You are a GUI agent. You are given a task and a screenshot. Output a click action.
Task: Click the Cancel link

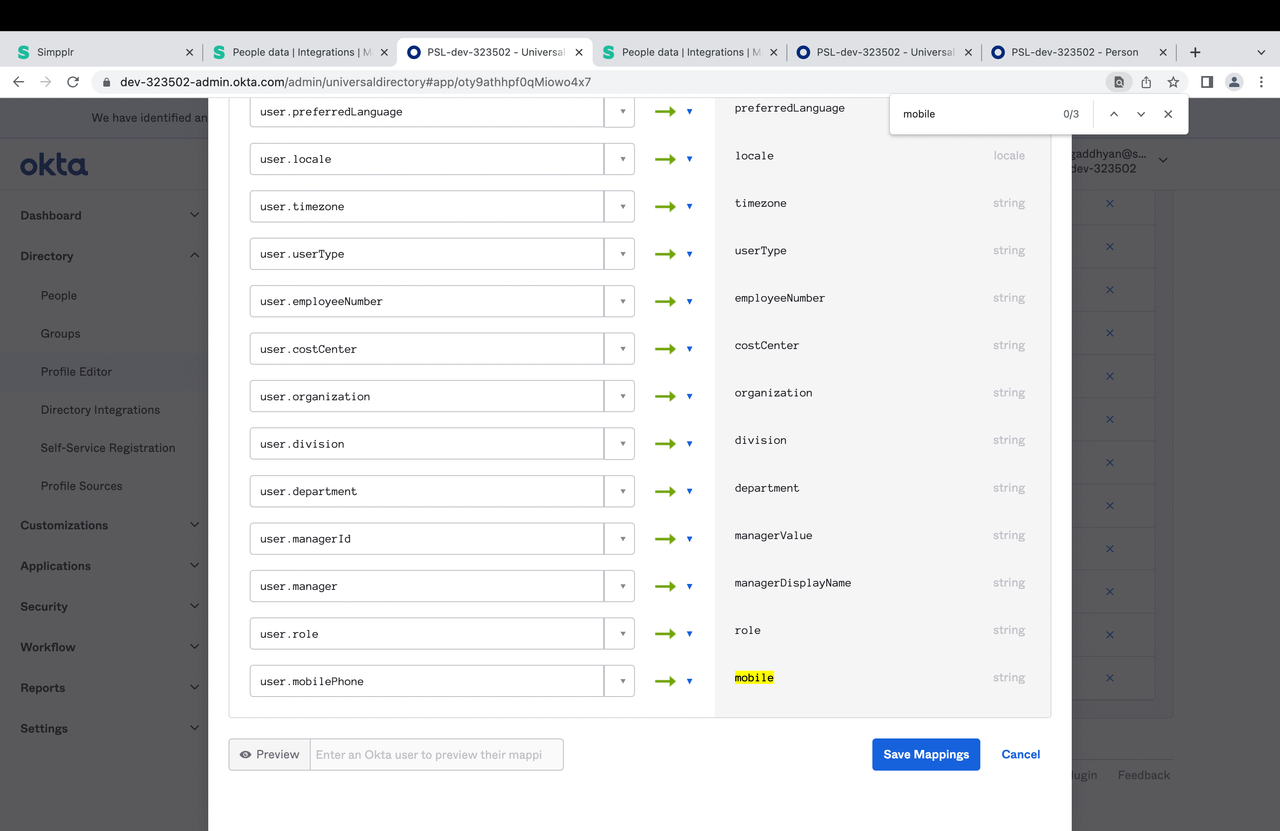tap(1020, 755)
